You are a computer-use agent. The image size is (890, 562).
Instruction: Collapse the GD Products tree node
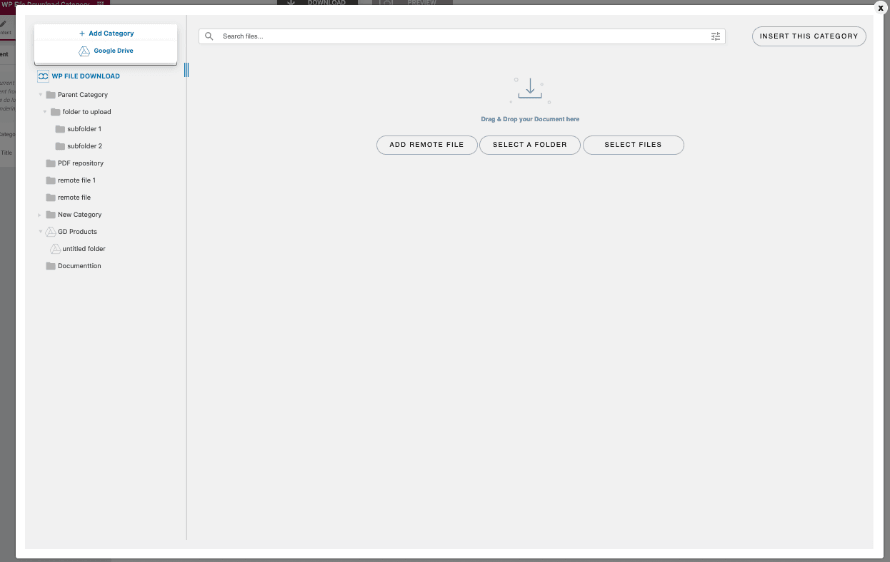40,232
